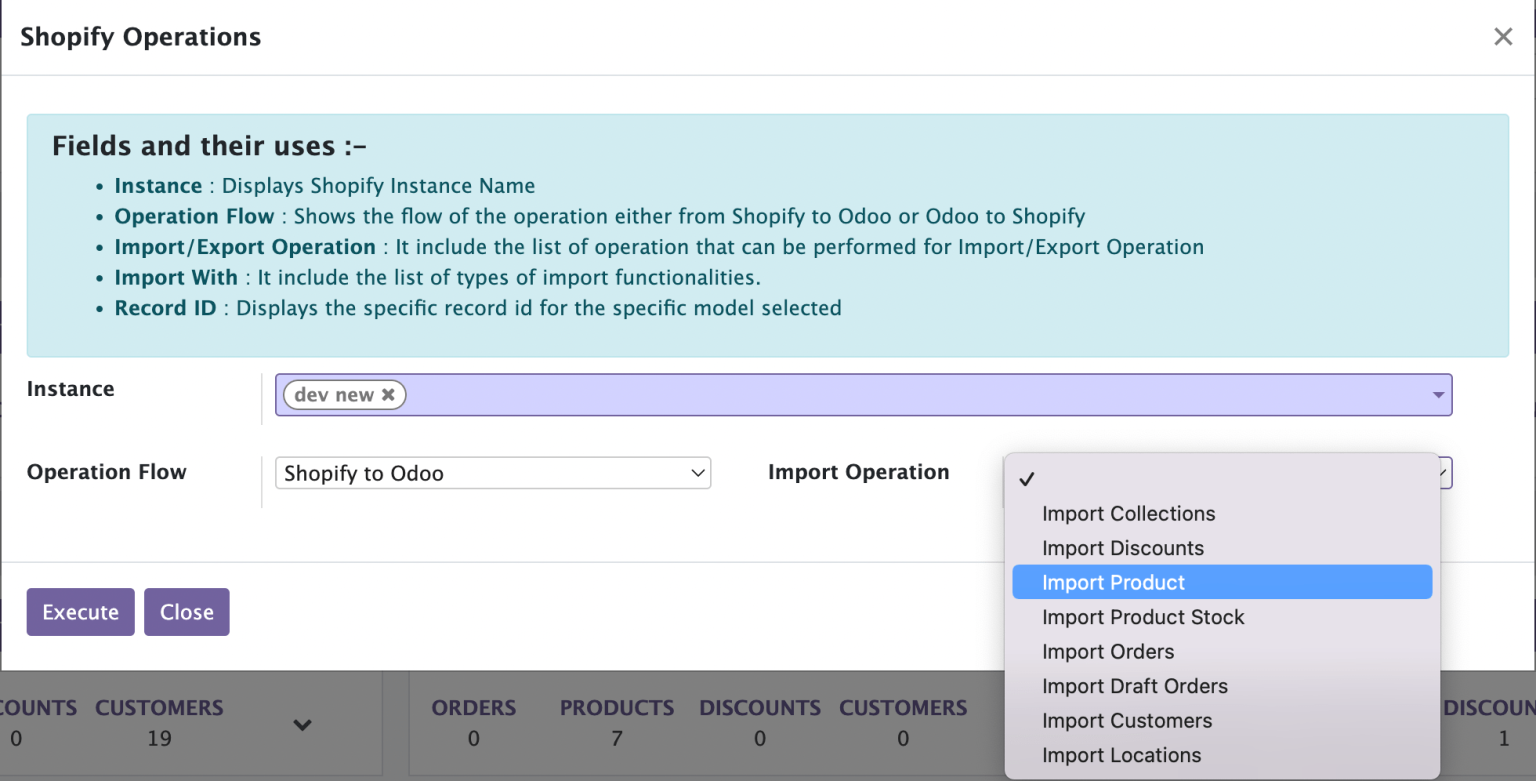The width and height of the screenshot is (1536, 781).
Task: Click the Execute button
Action: (x=80, y=611)
